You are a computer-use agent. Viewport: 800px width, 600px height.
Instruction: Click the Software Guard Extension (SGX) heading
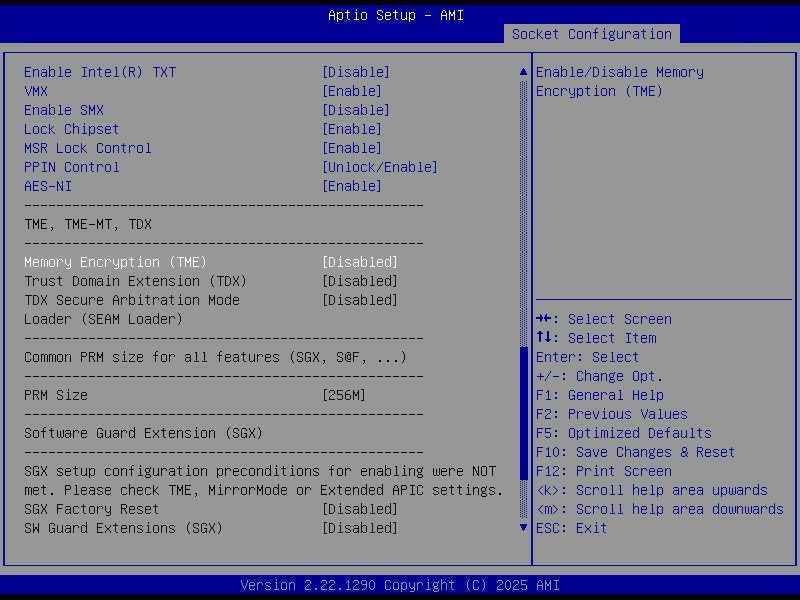pyautogui.click(x=143, y=433)
